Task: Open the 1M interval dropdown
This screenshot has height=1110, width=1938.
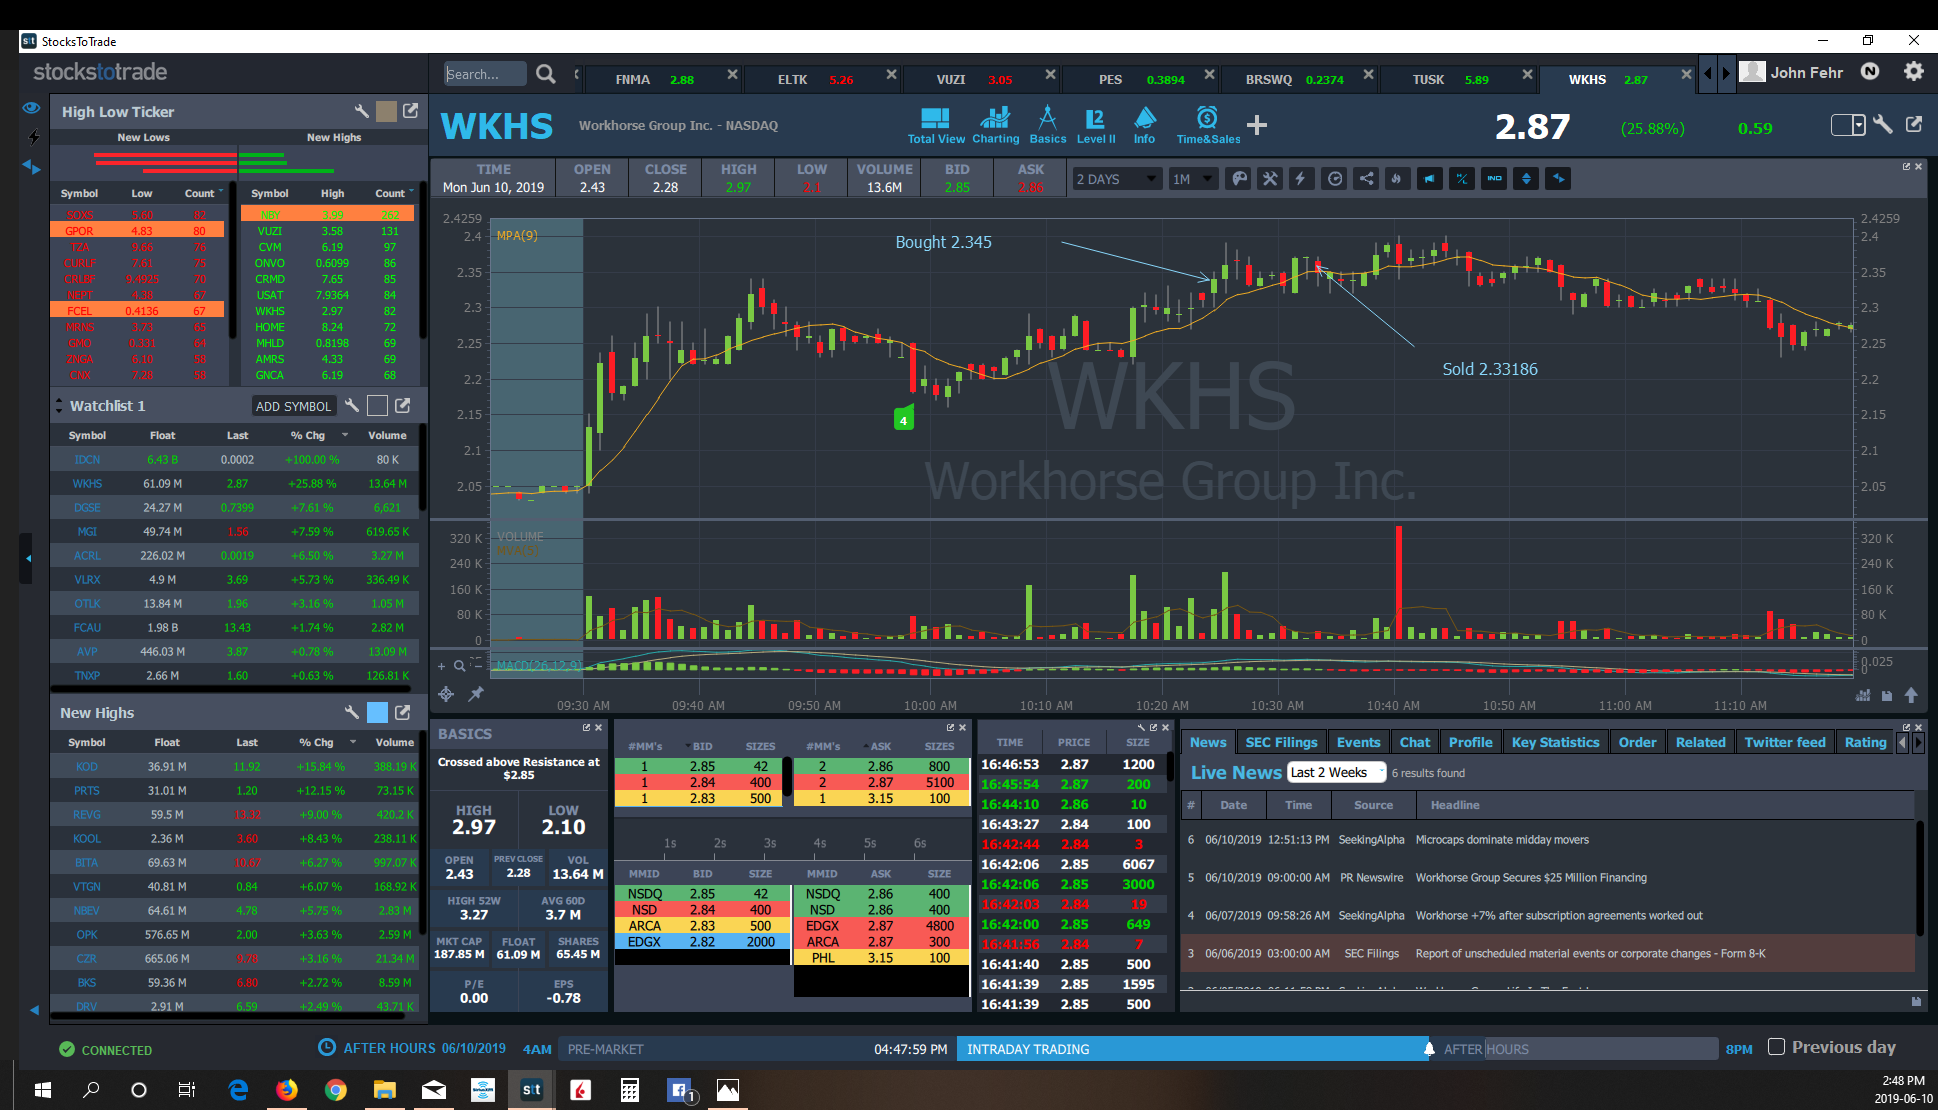Action: click(x=1192, y=179)
